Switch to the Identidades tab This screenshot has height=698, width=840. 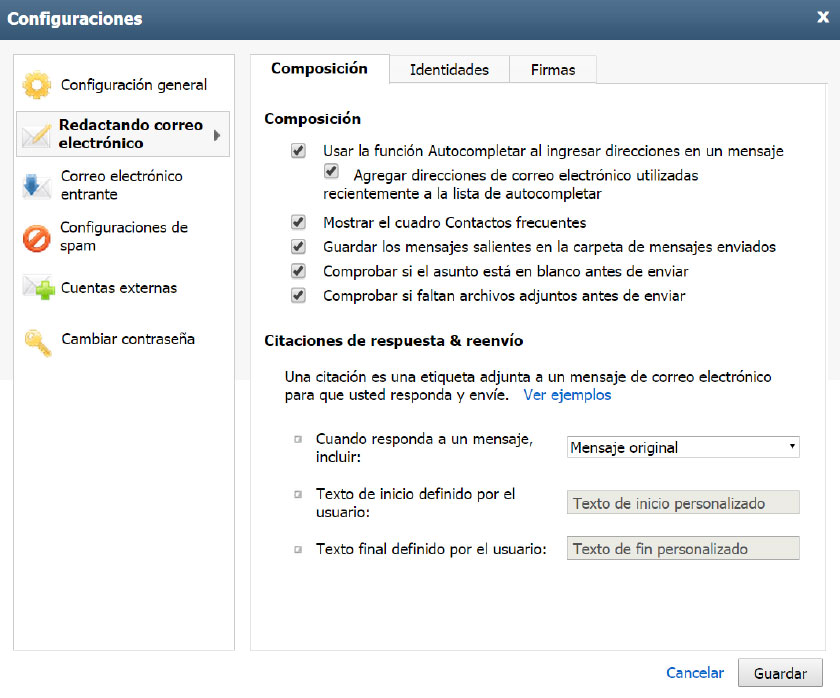[449, 70]
